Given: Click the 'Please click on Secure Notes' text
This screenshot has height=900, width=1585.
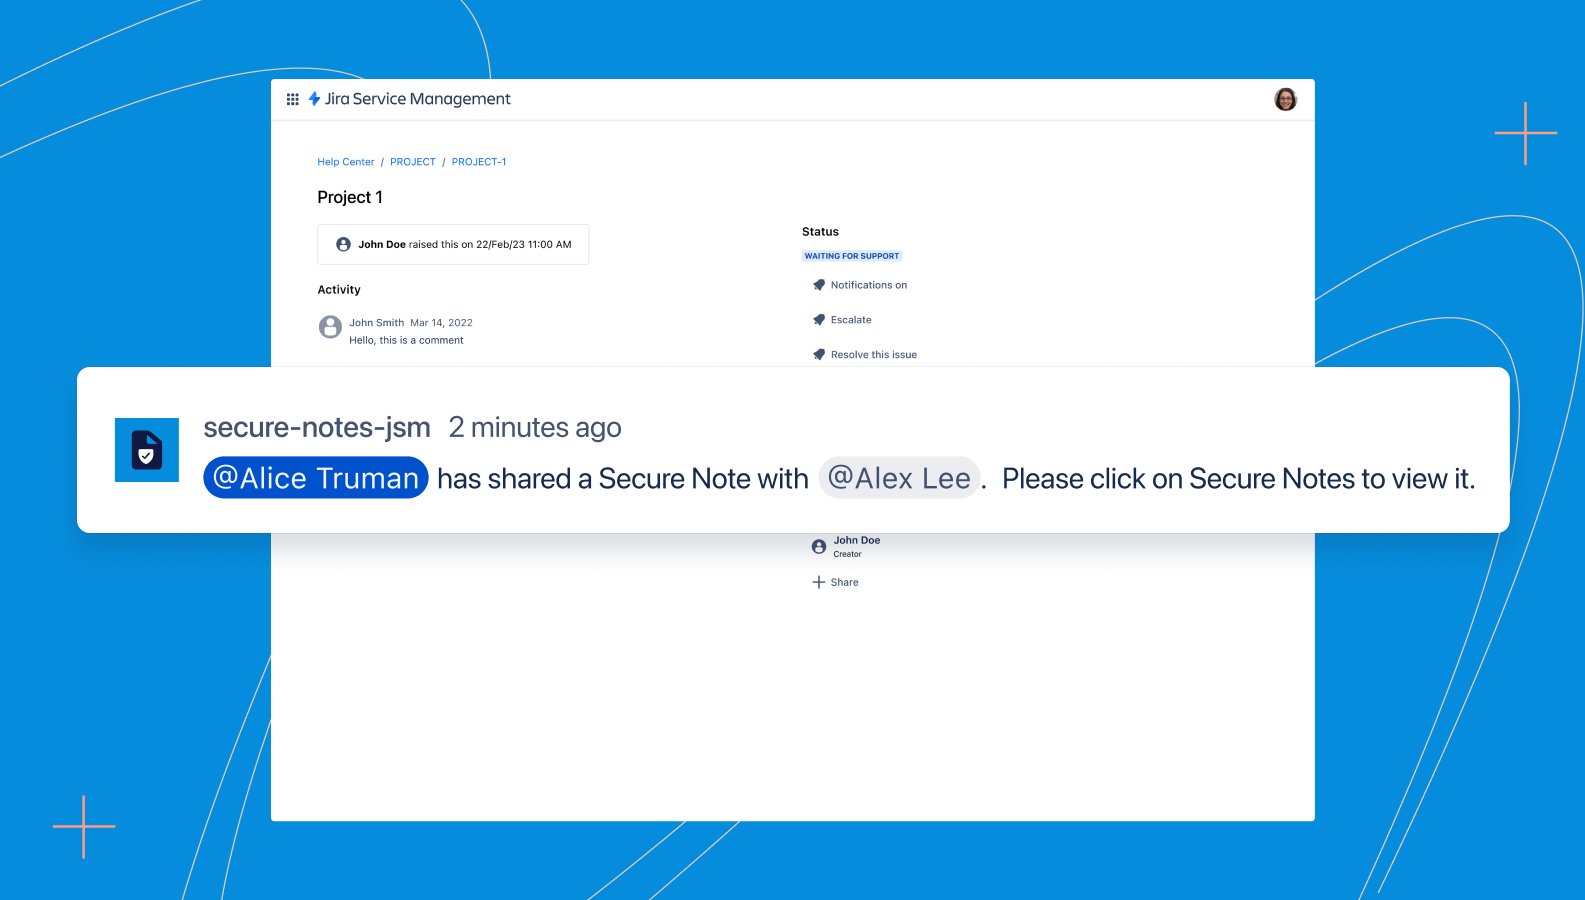Looking at the screenshot, I should click(x=1239, y=479).
